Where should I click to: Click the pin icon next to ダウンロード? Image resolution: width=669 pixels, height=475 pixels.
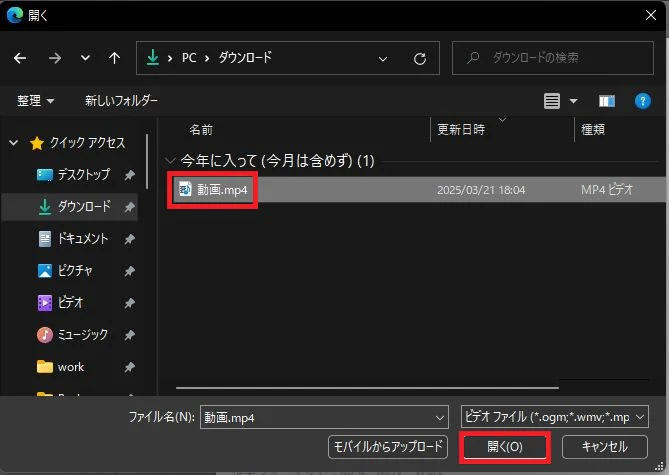click(129, 207)
